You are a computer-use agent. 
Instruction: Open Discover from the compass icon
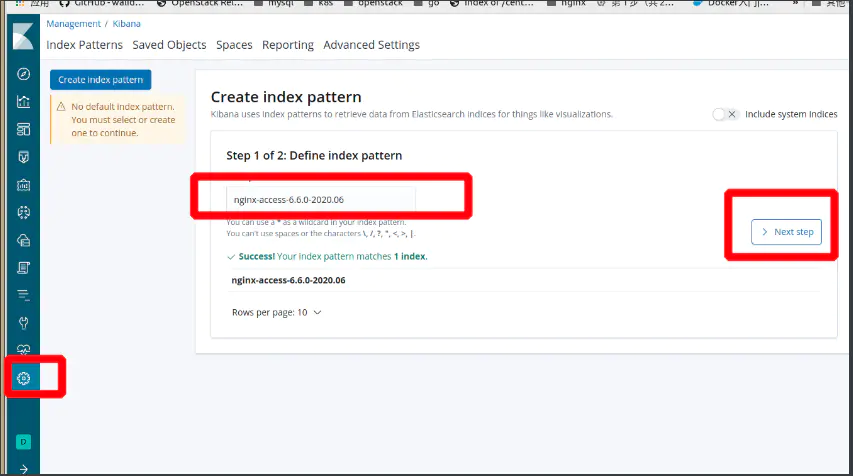23,74
